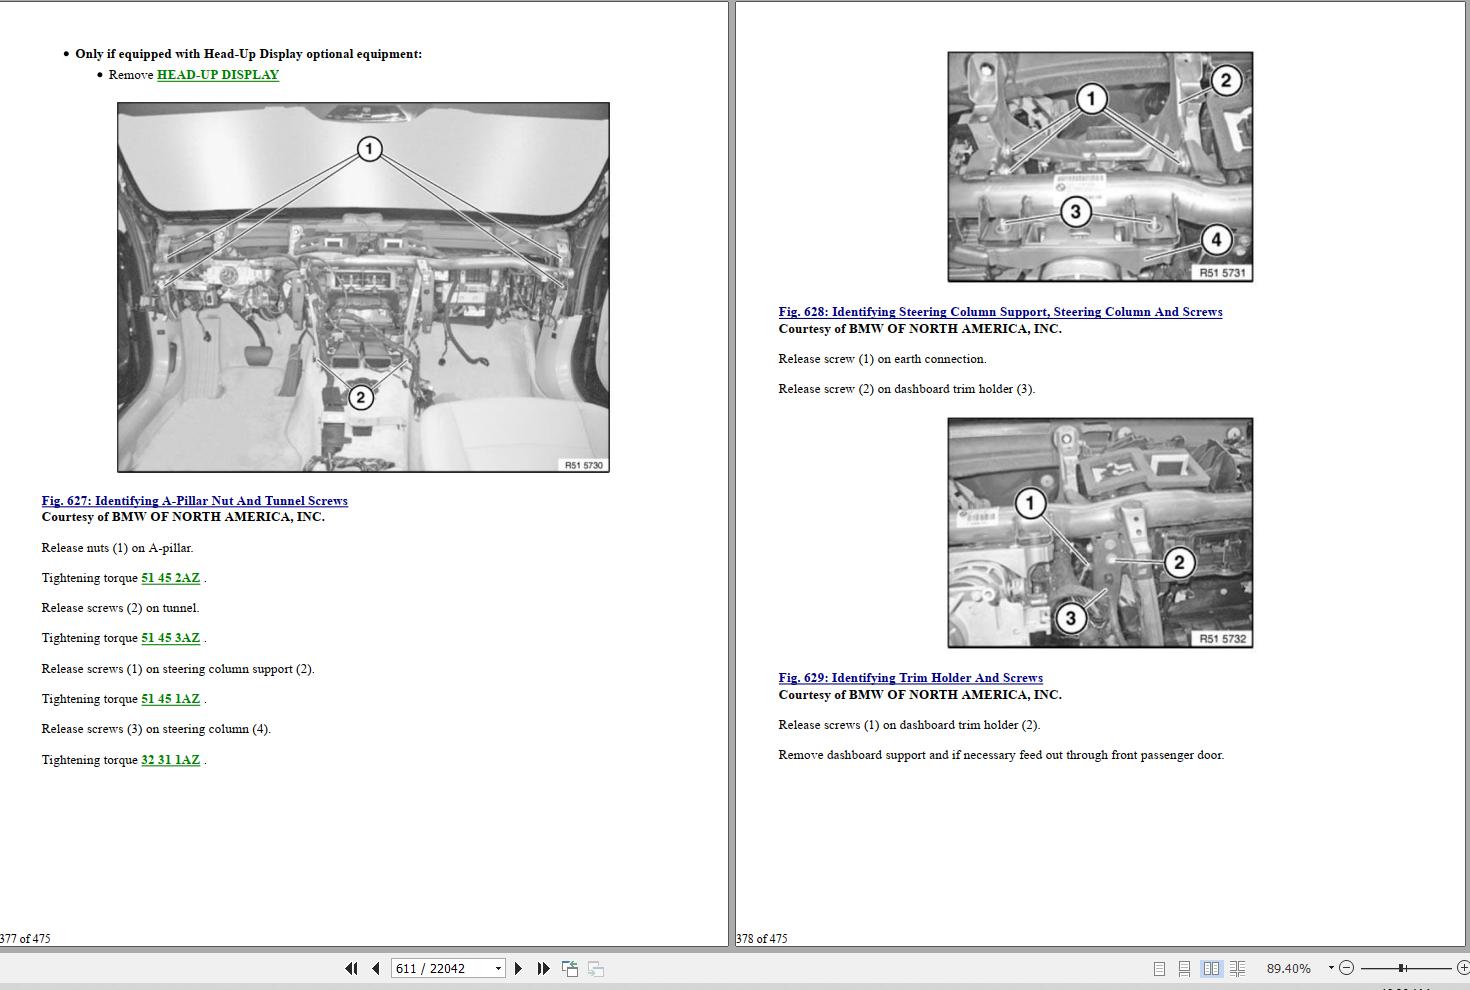
Task: Click 'Release nuts (1) on A-pillar.' text
Action: (x=117, y=548)
